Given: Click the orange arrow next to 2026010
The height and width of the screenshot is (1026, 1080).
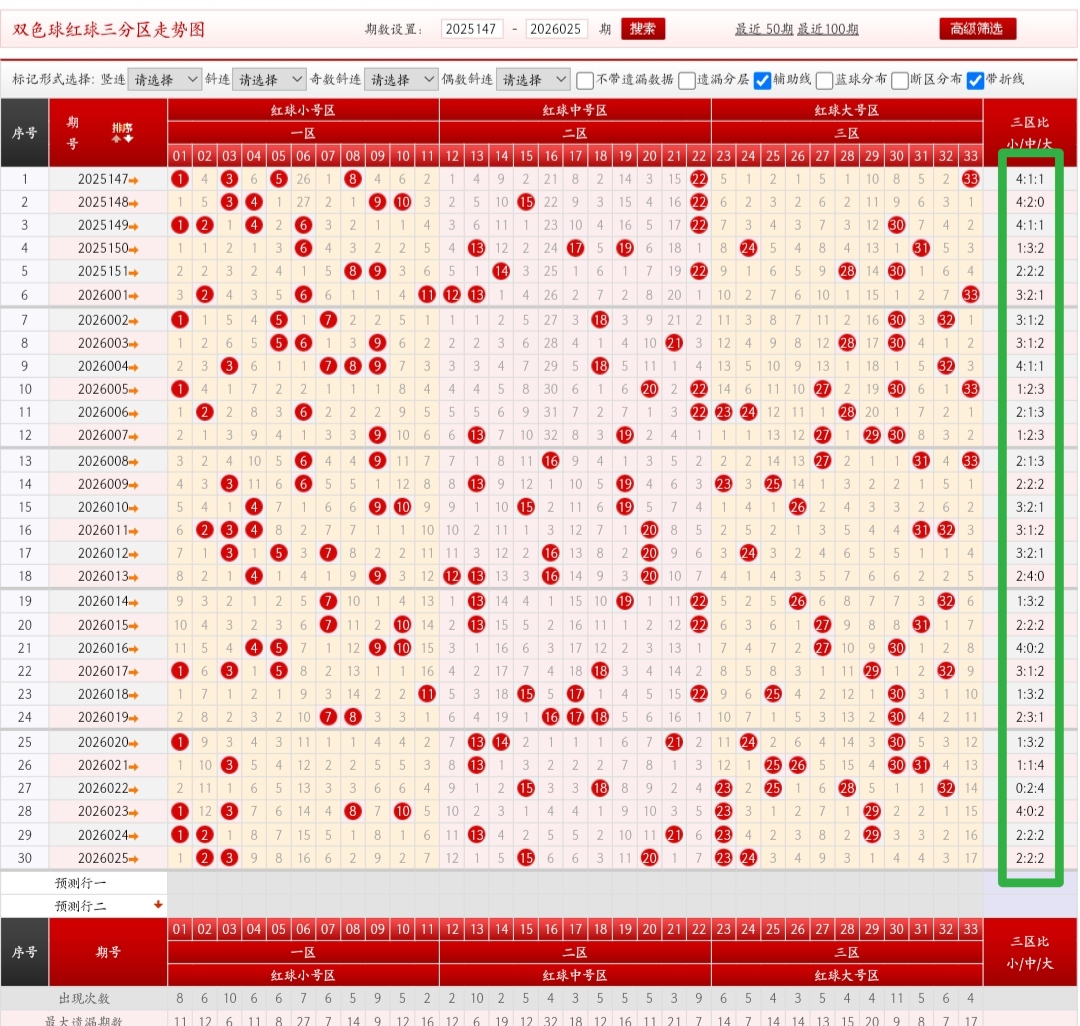Looking at the screenshot, I should [x=135, y=507].
